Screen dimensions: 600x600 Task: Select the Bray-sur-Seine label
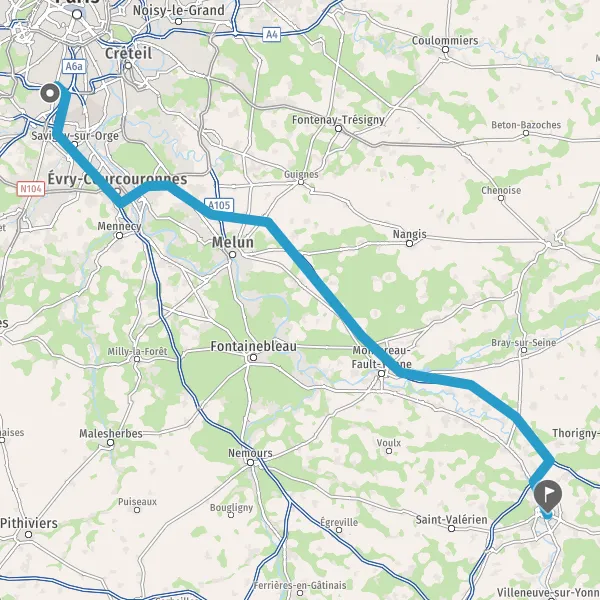523,342
